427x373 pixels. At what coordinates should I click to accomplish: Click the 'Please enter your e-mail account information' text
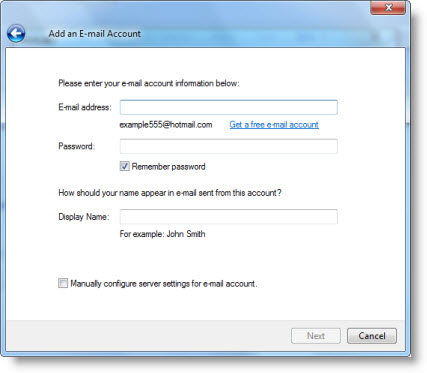[149, 83]
